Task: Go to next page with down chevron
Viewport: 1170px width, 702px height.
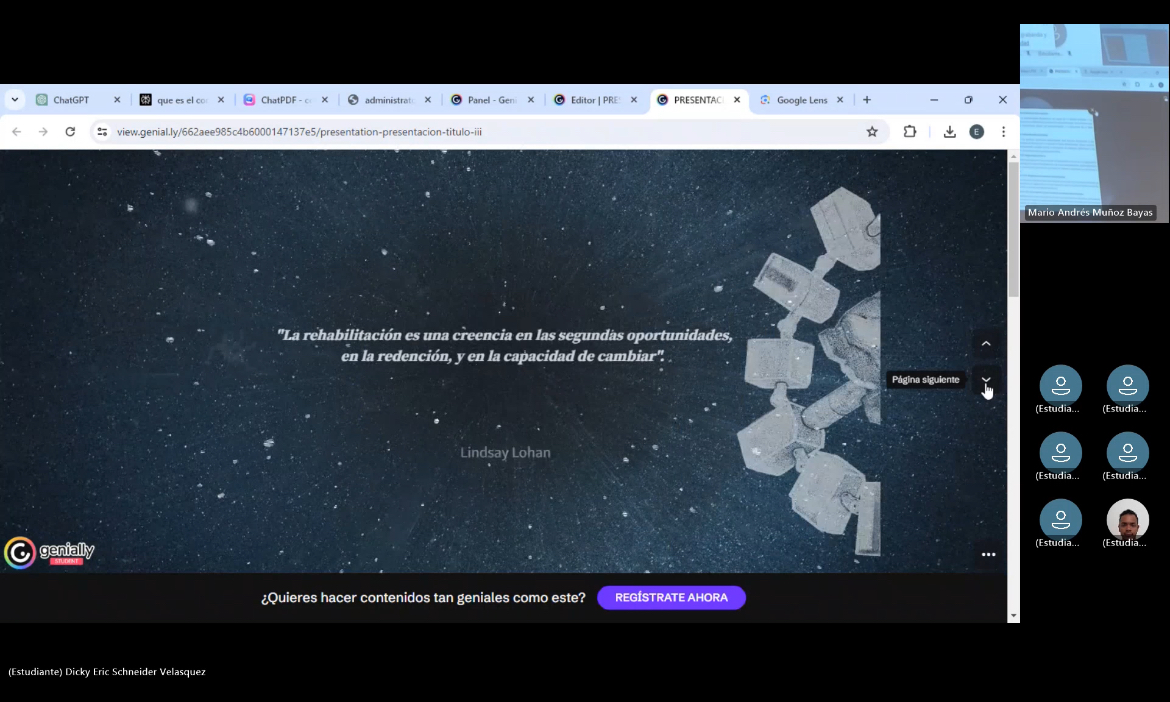Action: [986, 380]
